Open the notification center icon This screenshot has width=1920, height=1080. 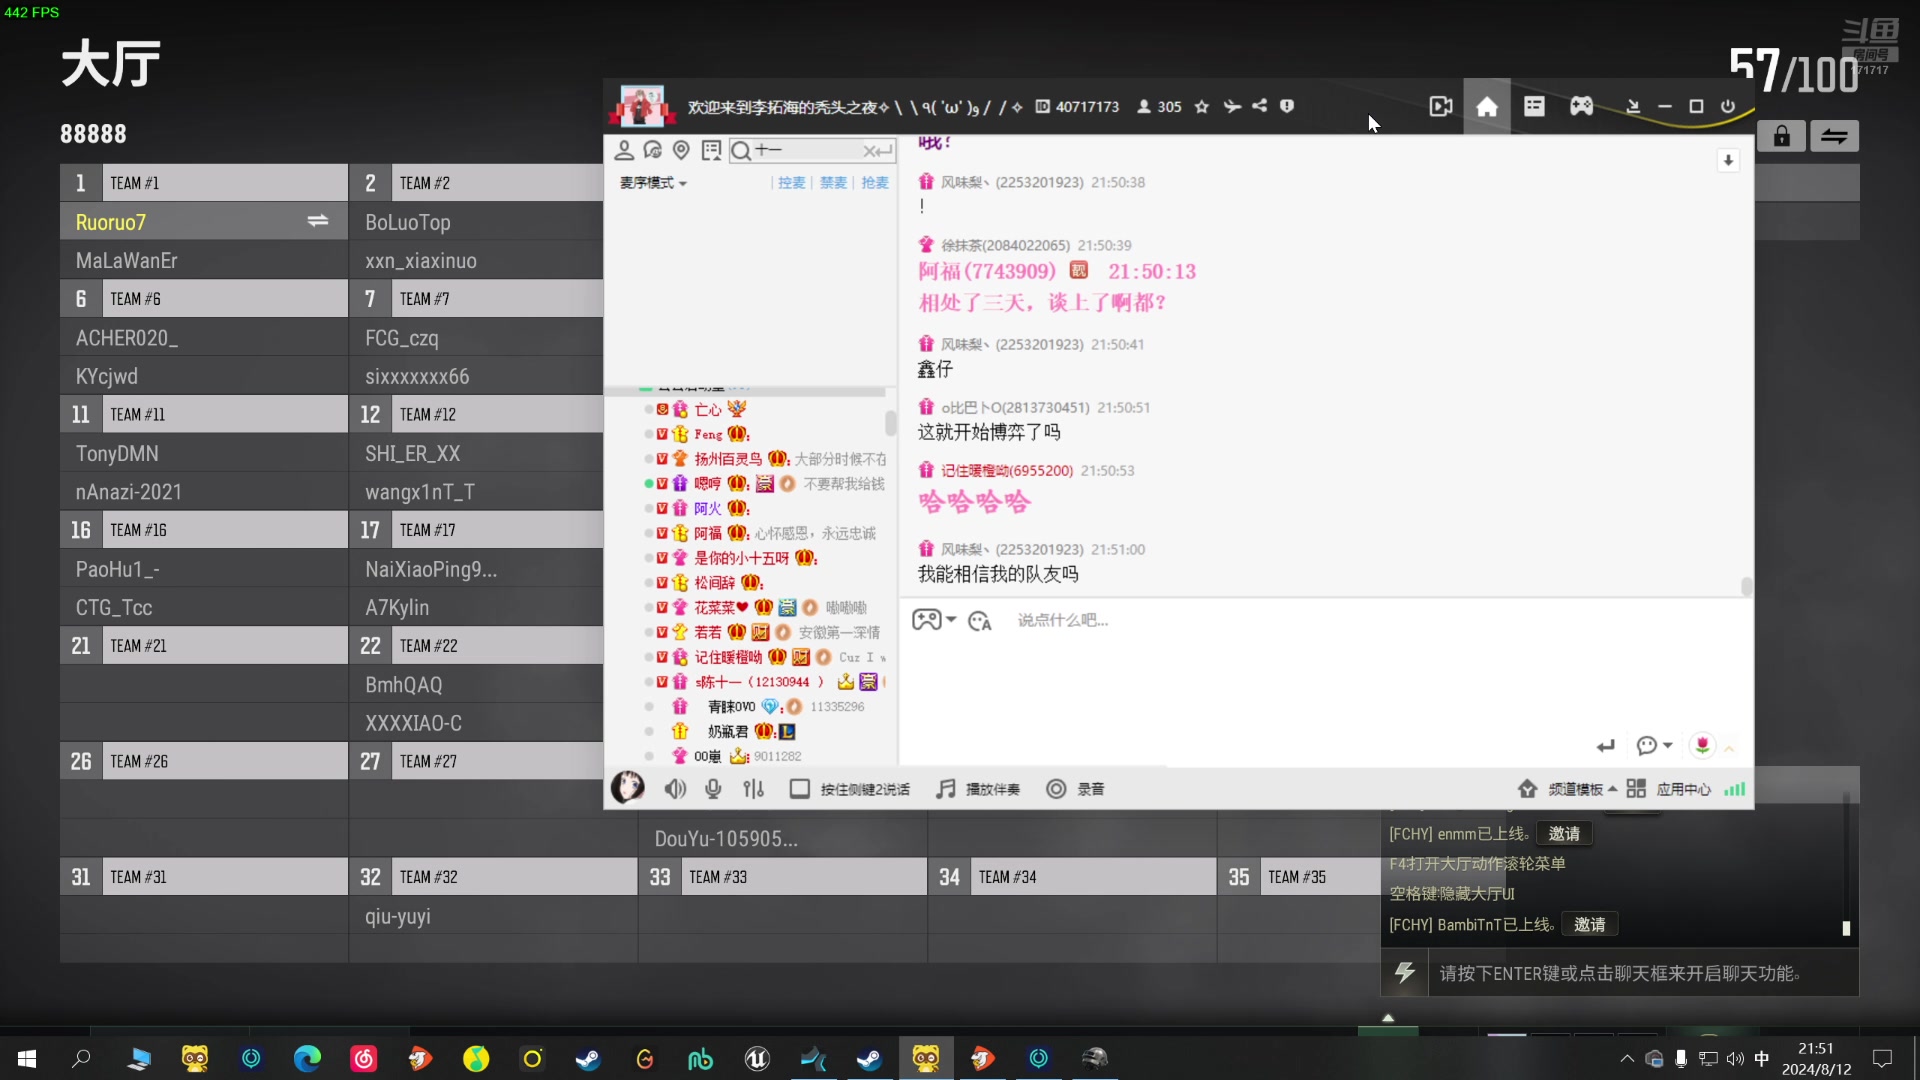click(1882, 1058)
